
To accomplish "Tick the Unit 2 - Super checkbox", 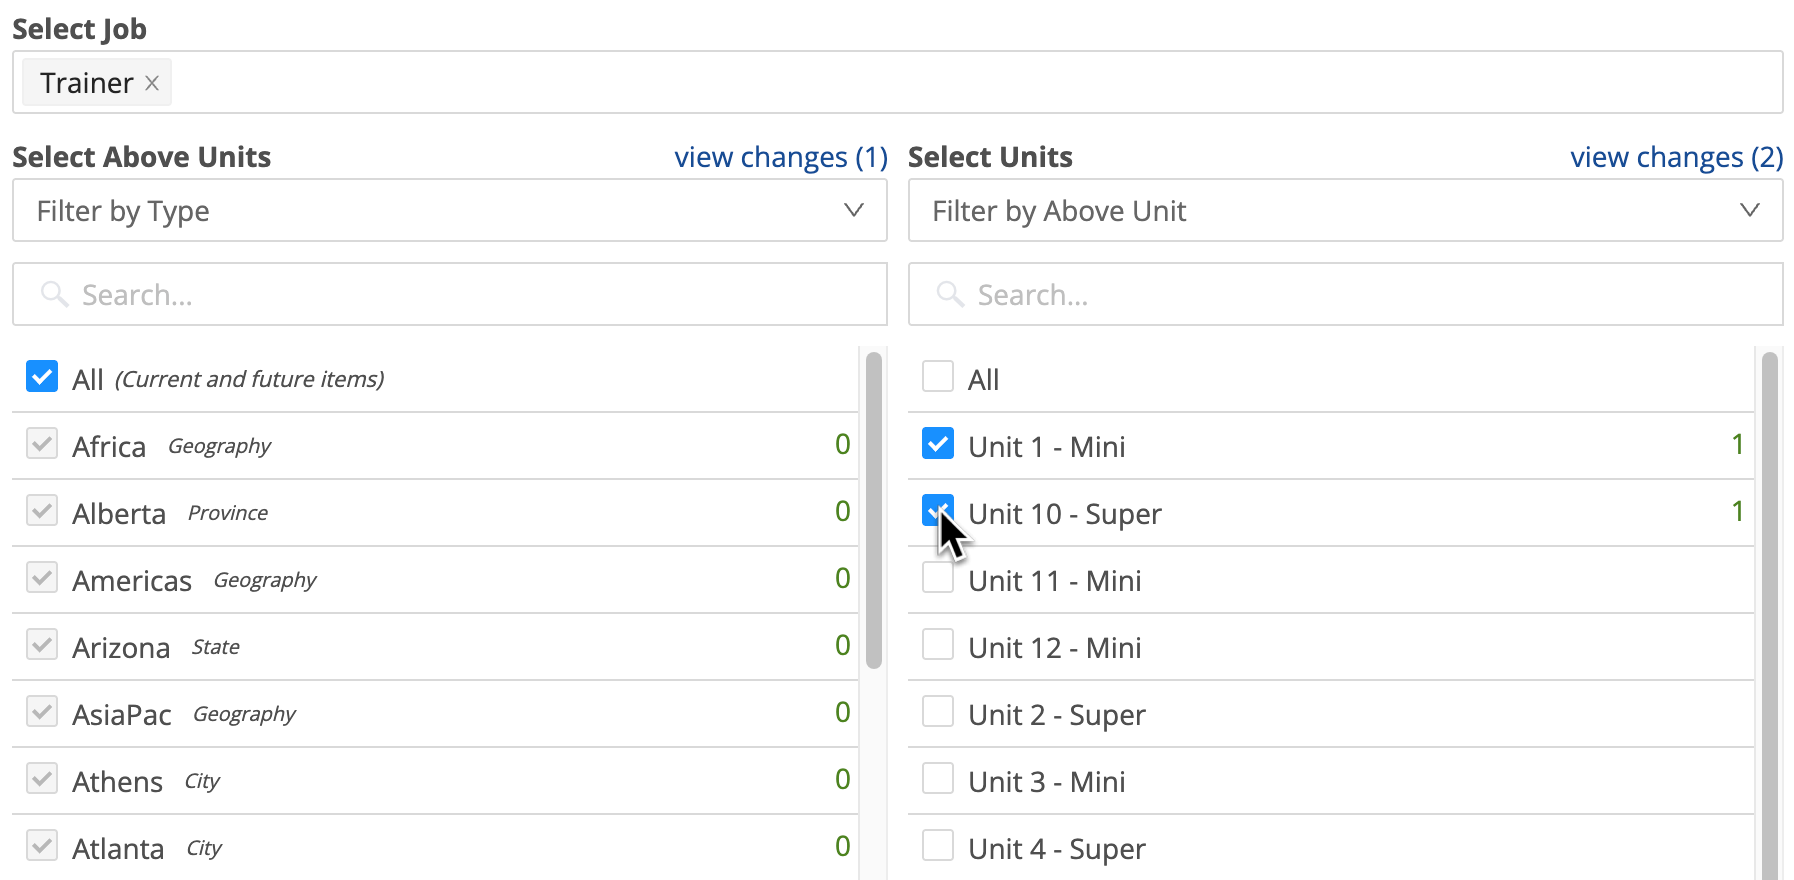I will 938,711.
